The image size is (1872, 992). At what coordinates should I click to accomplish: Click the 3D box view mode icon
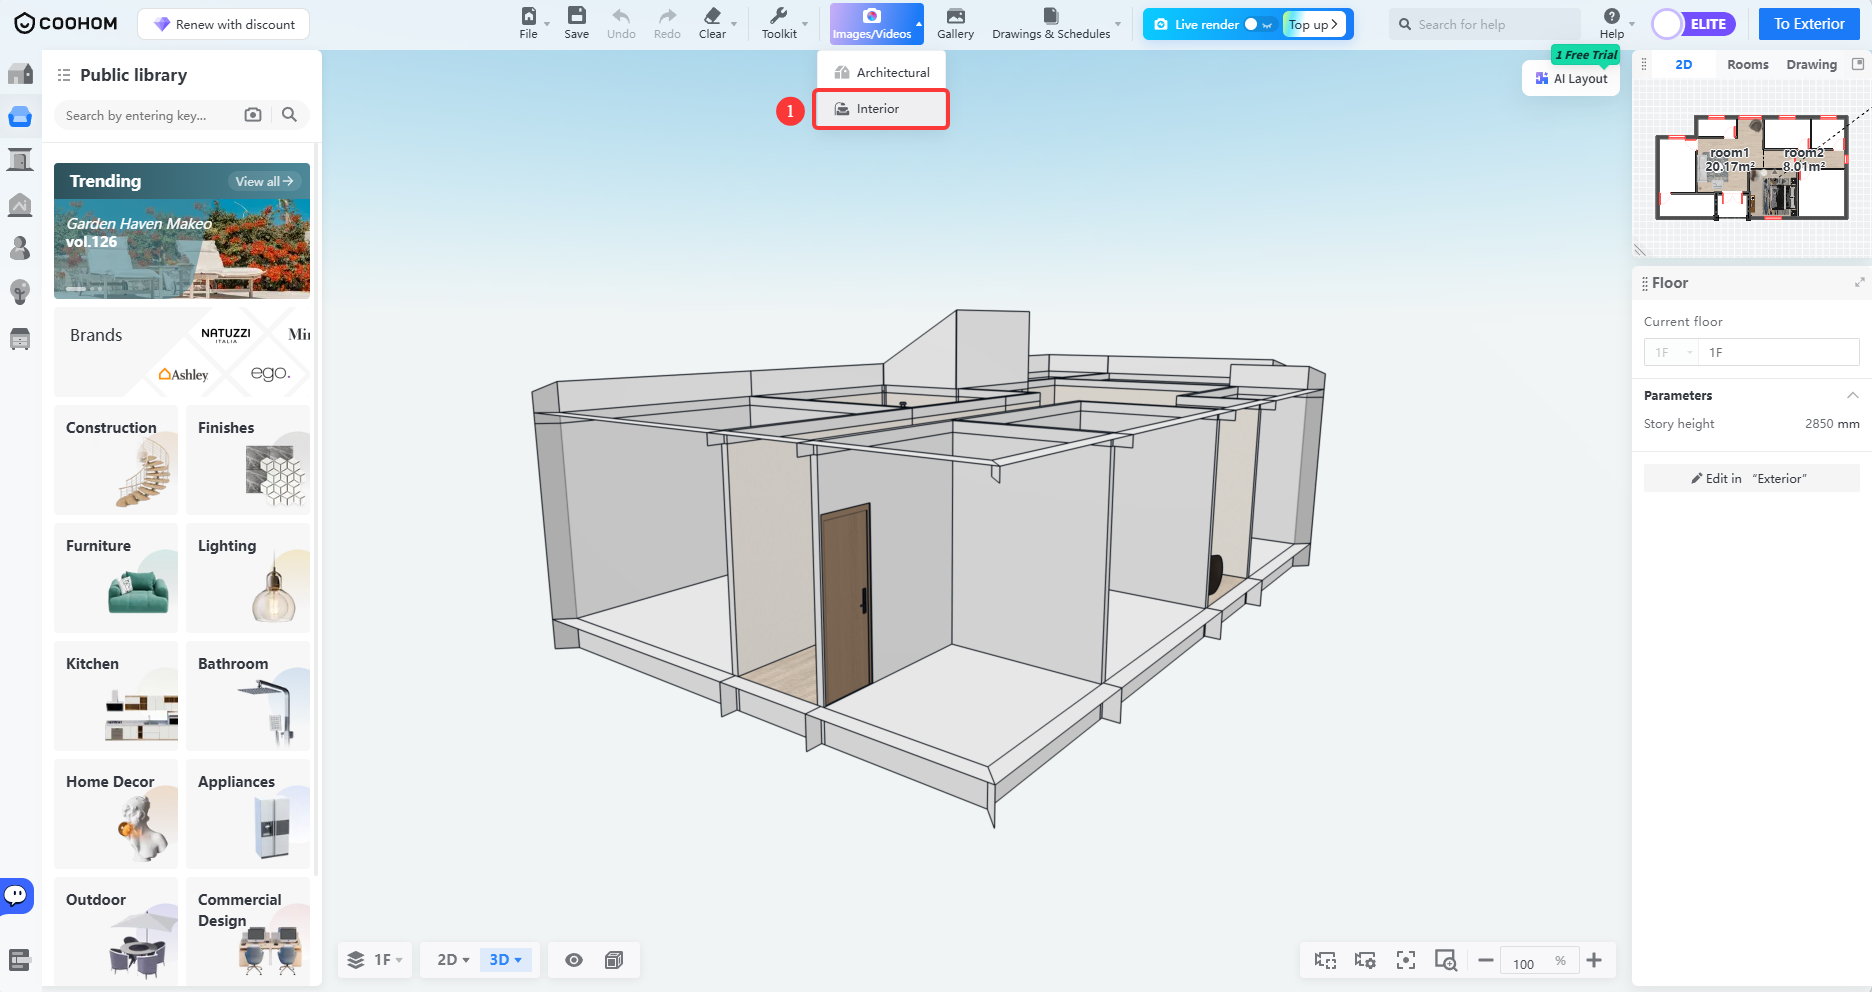(x=614, y=960)
